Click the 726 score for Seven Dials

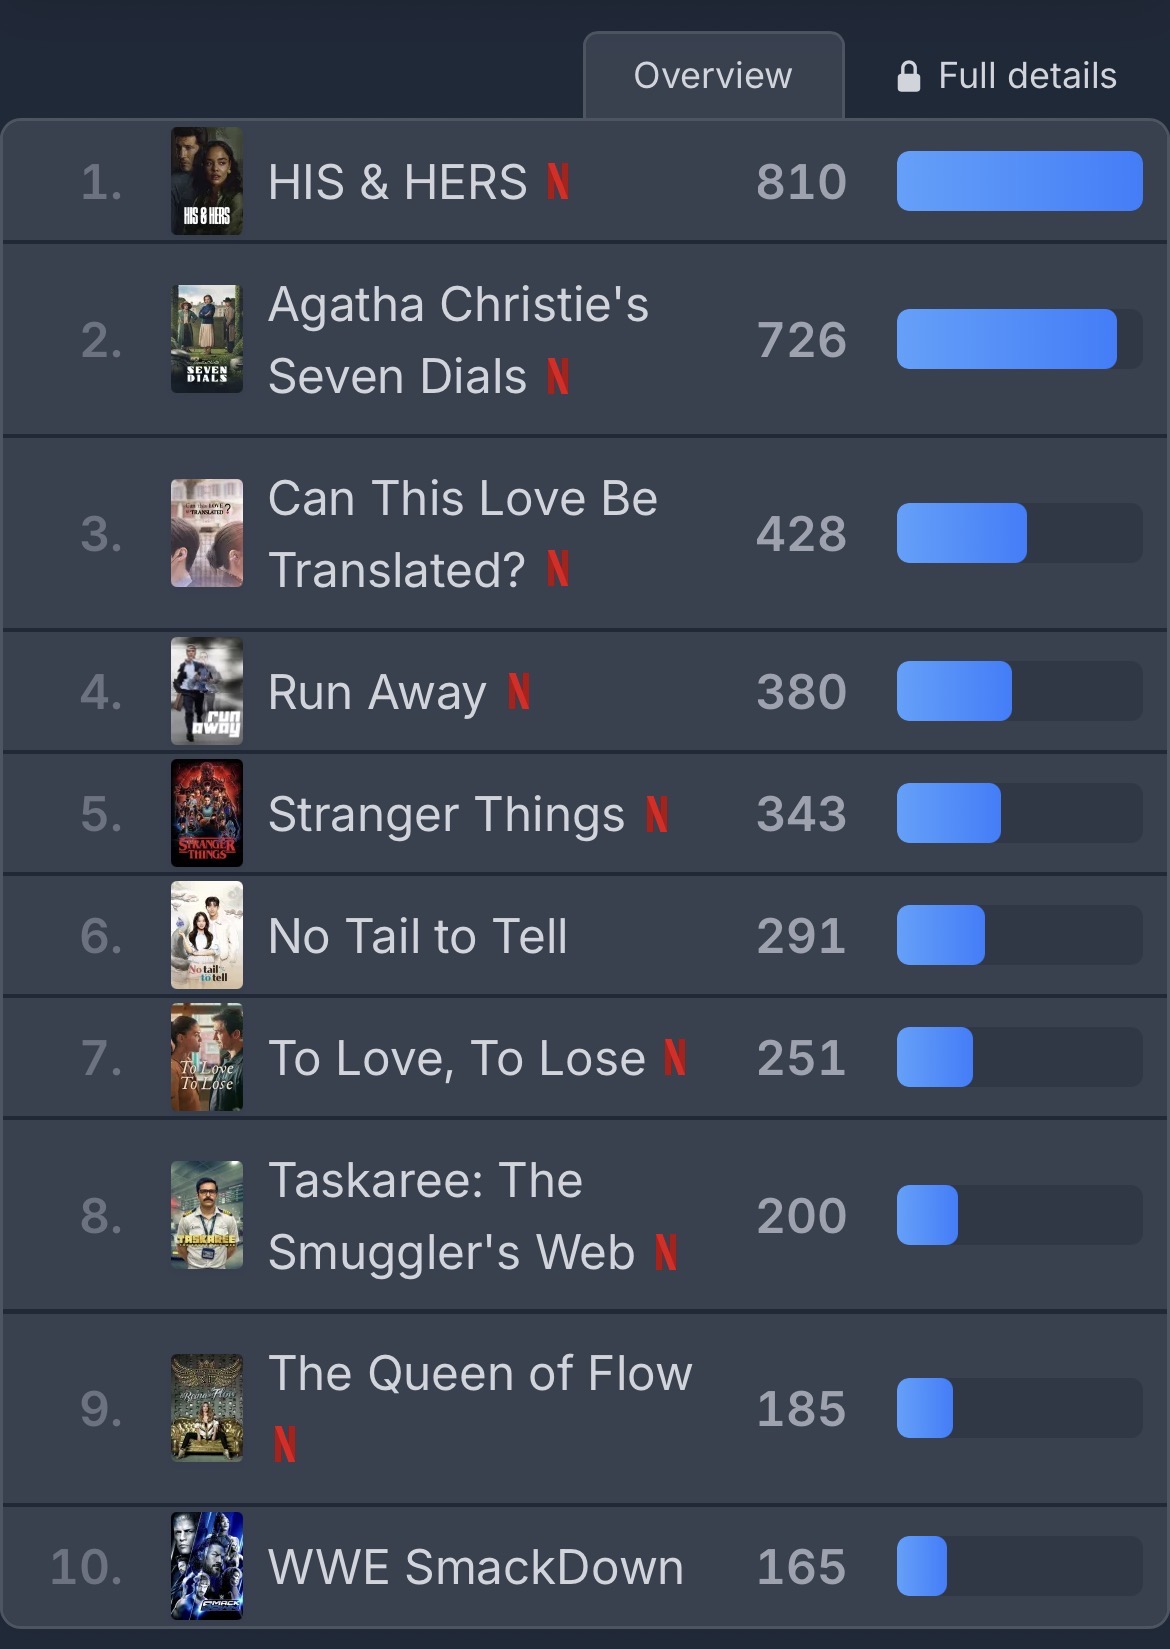(801, 340)
